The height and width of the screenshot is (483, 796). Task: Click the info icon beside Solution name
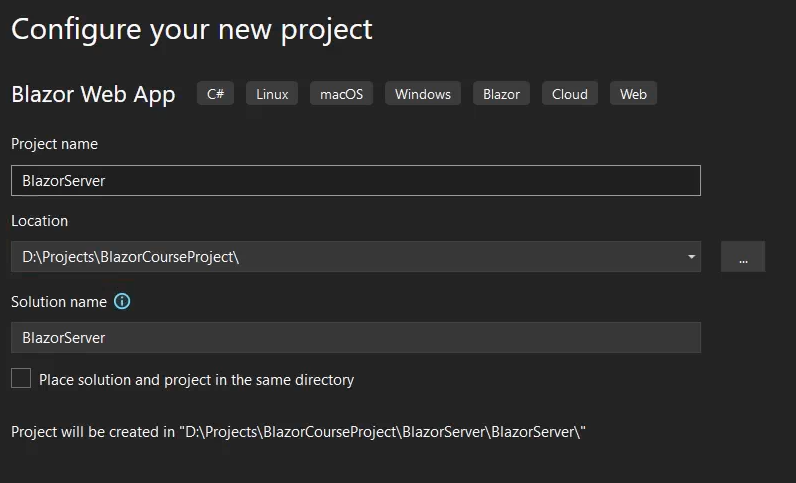point(122,301)
